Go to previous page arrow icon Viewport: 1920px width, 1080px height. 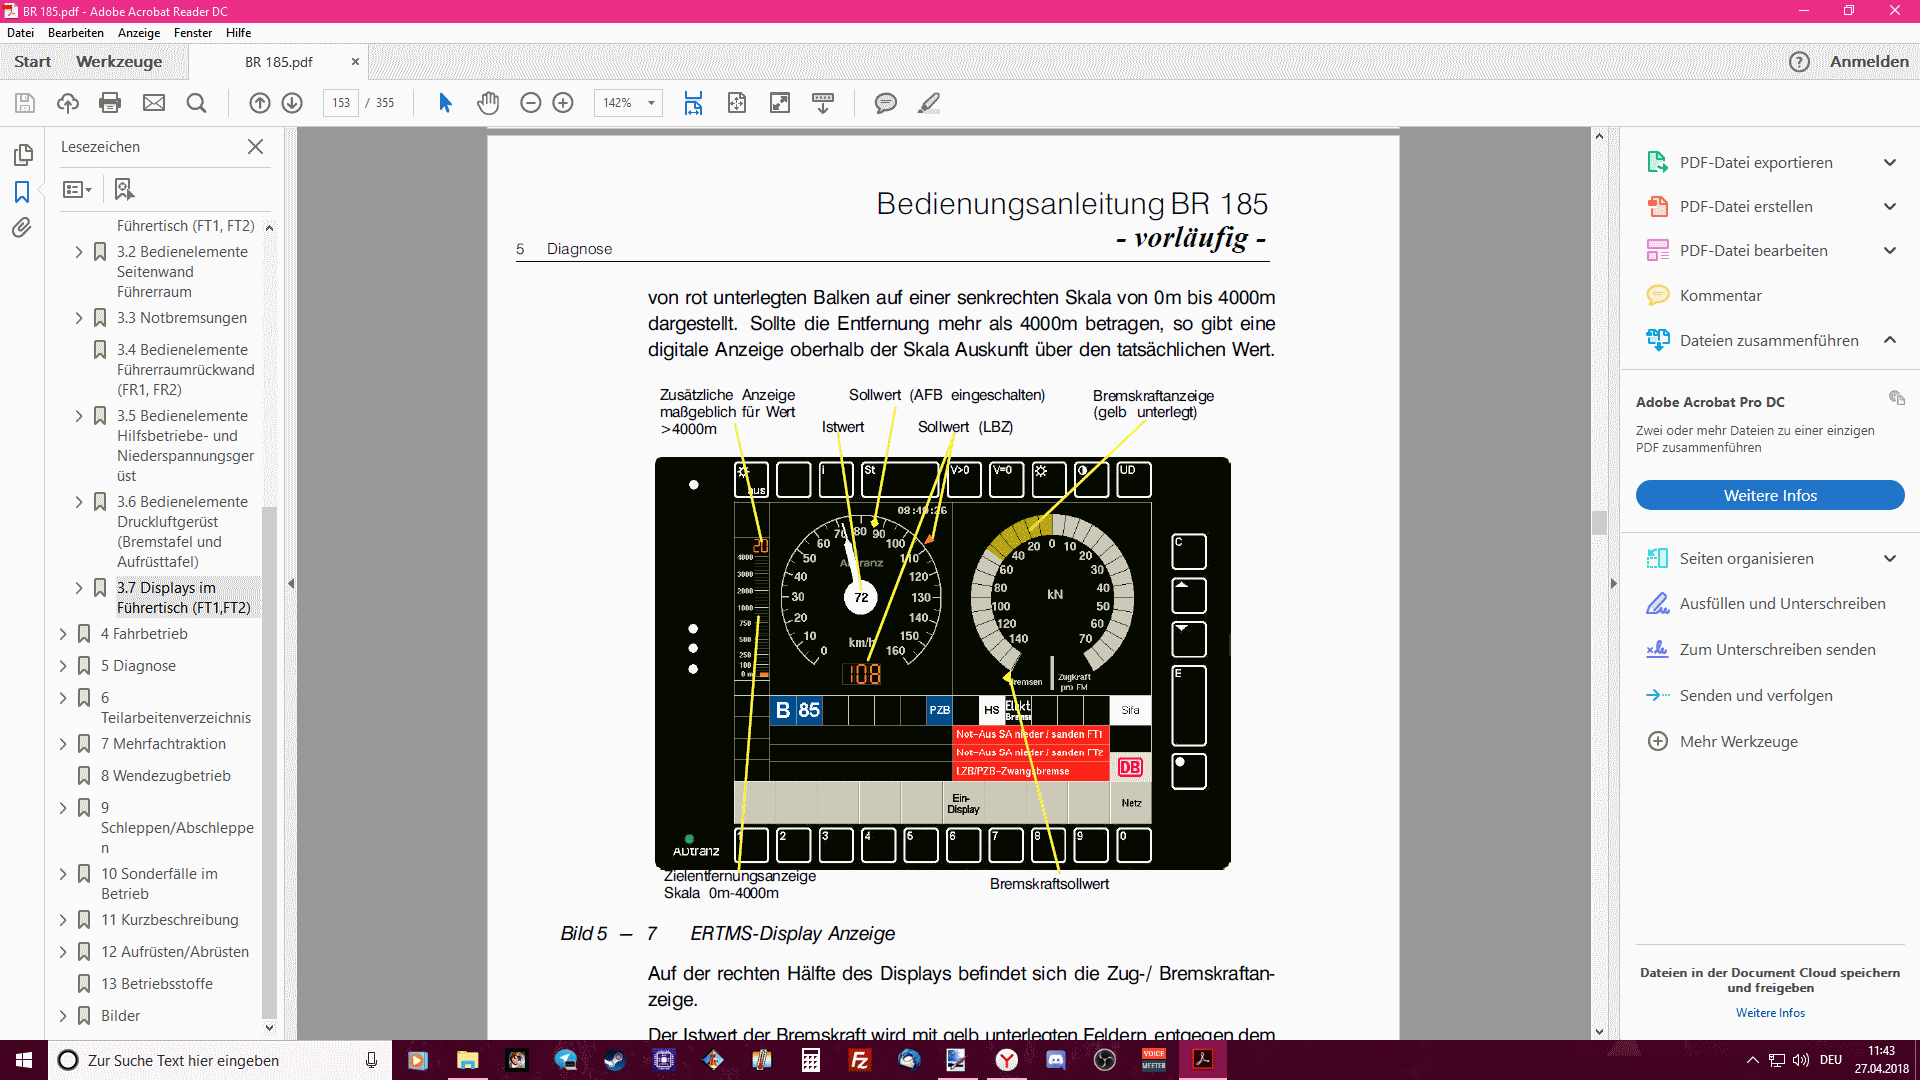[x=260, y=103]
